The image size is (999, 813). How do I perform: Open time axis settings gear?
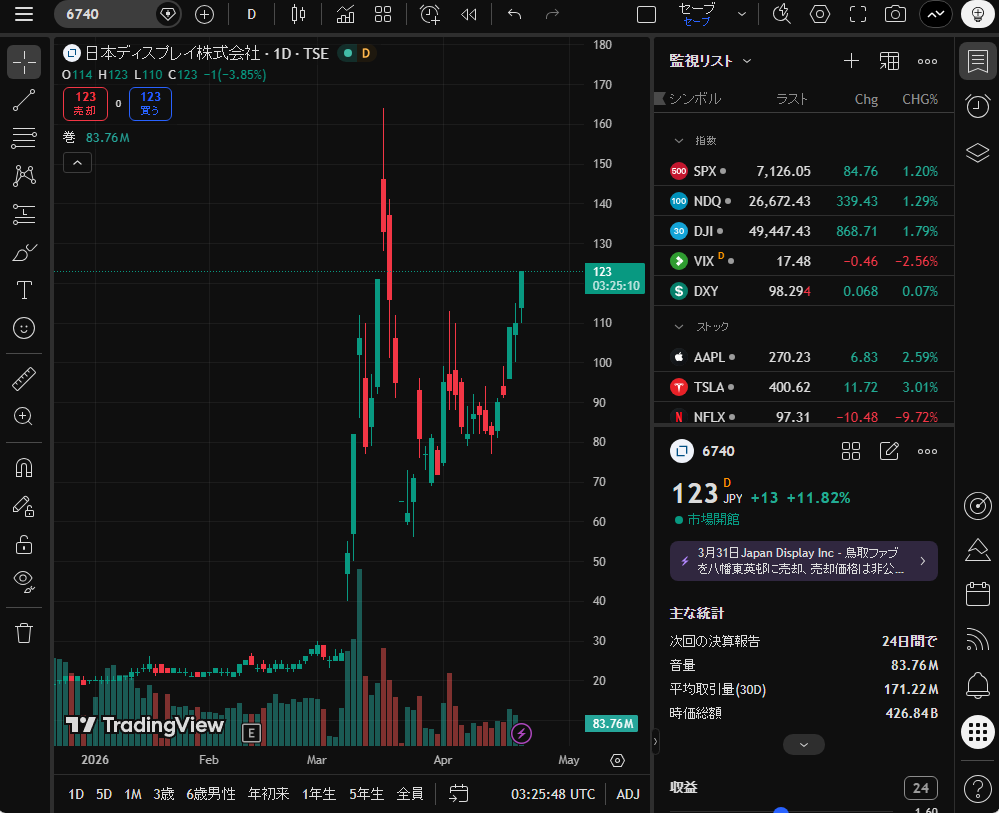point(617,760)
